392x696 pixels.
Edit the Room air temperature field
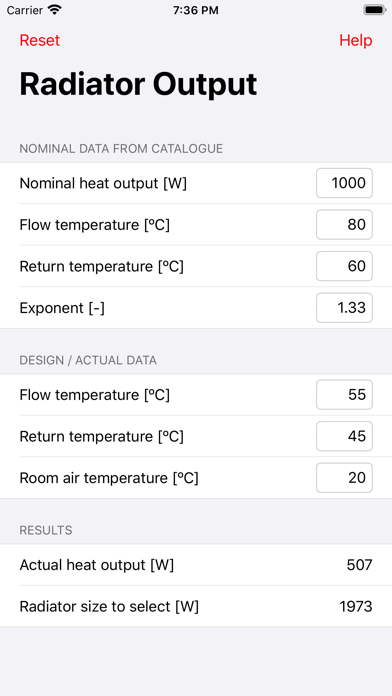tap(344, 478)
